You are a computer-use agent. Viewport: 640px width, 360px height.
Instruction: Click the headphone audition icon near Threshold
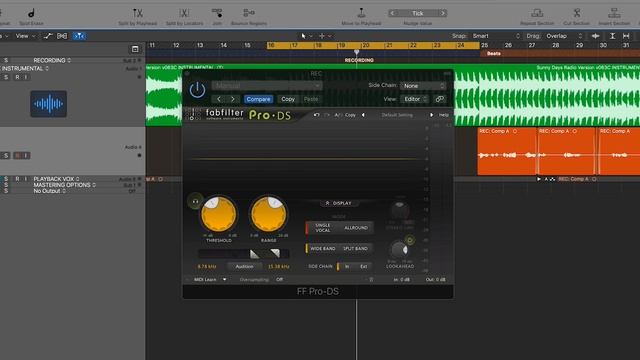coord(195,201)
